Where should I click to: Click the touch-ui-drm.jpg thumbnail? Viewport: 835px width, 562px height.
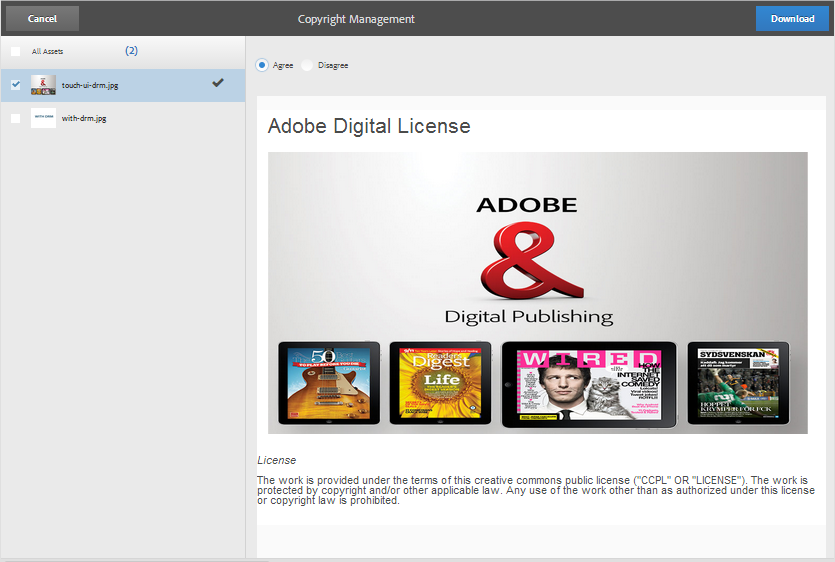point(43,85)
